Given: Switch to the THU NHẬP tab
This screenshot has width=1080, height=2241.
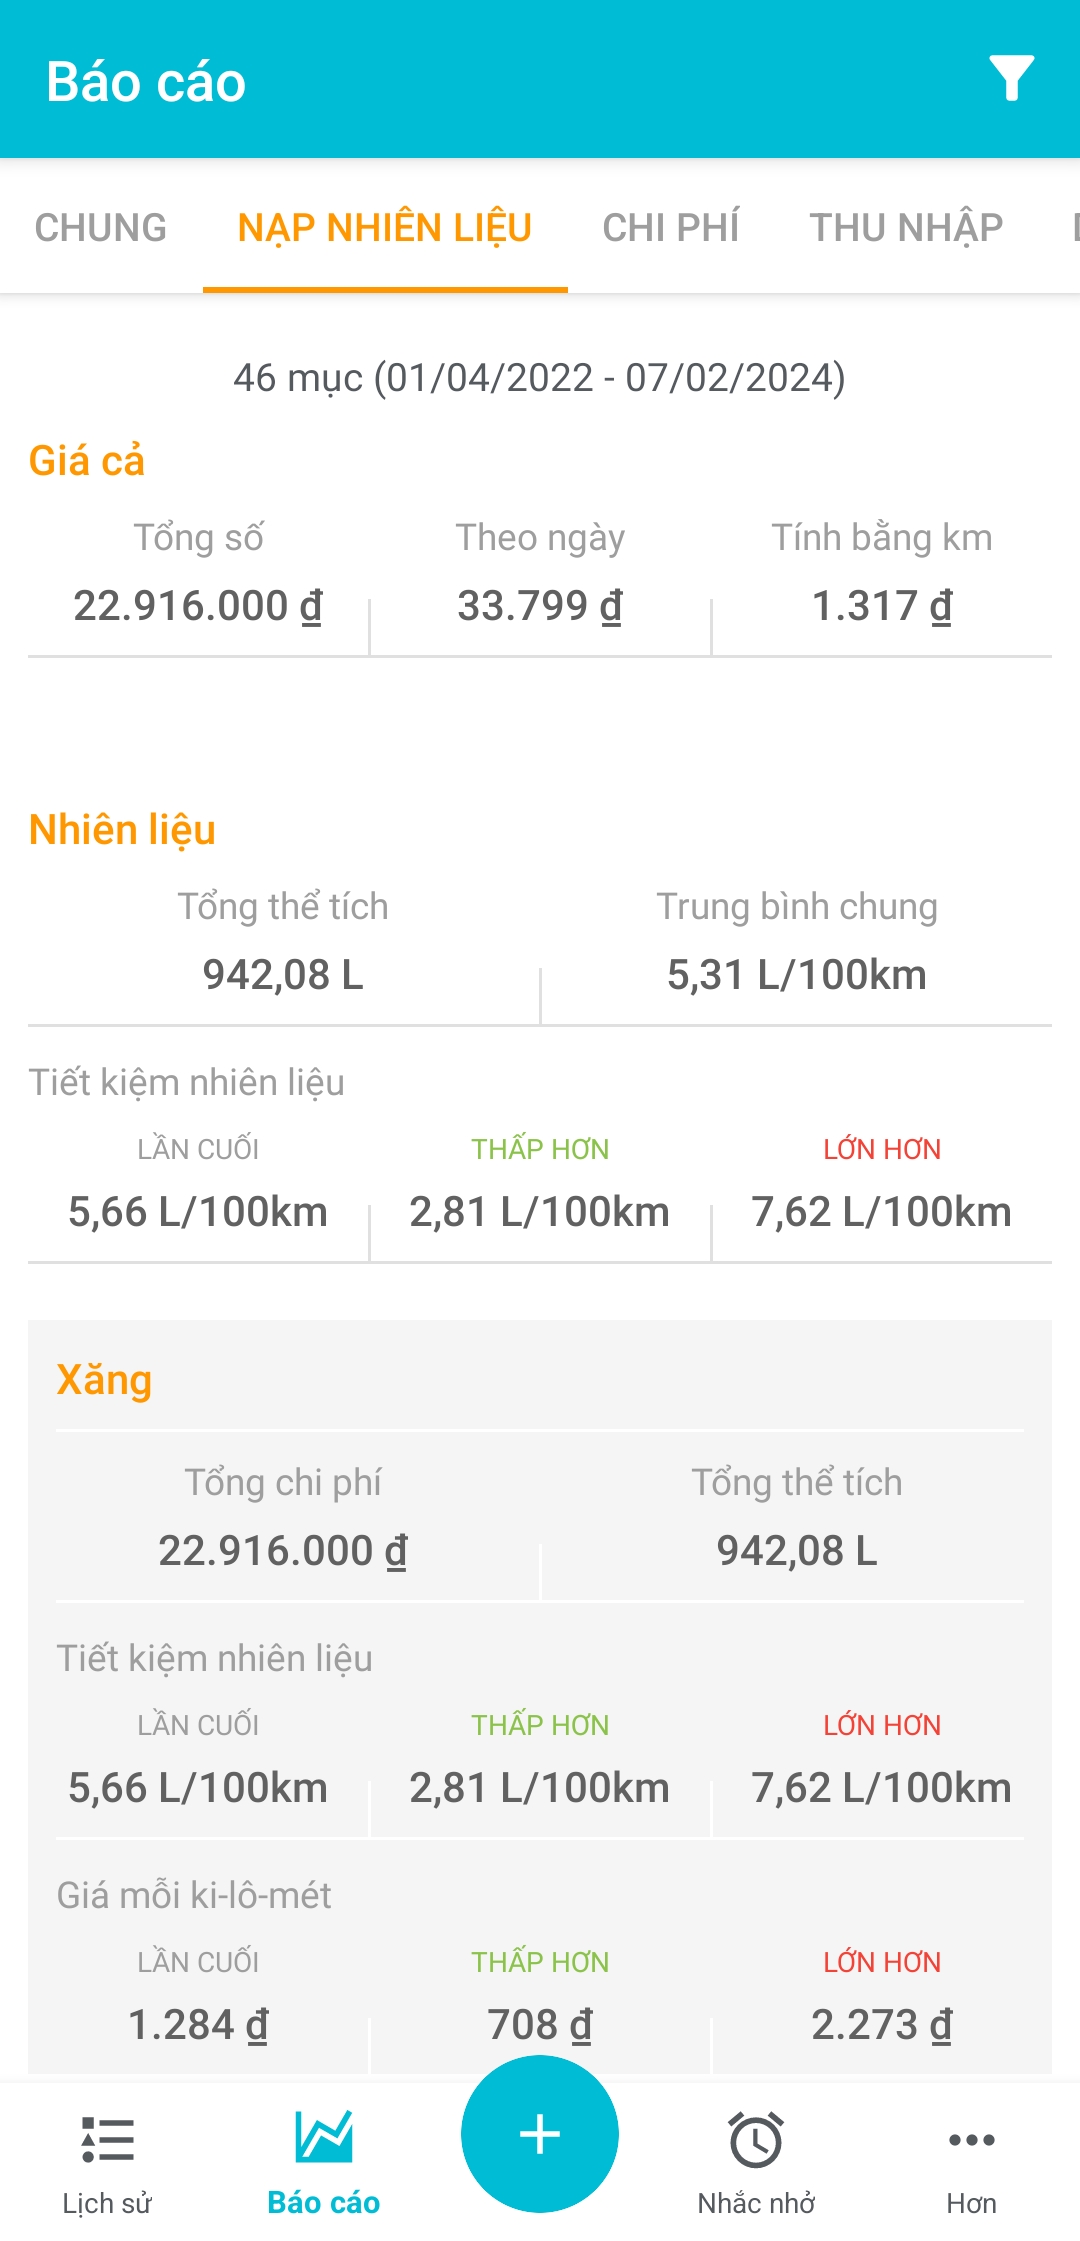Looking at the screenshot, I should click(x=906, y=228).
